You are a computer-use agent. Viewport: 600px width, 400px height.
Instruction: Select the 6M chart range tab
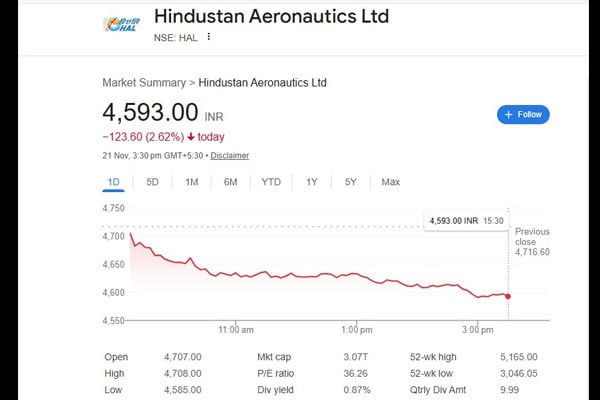(230, 182)
